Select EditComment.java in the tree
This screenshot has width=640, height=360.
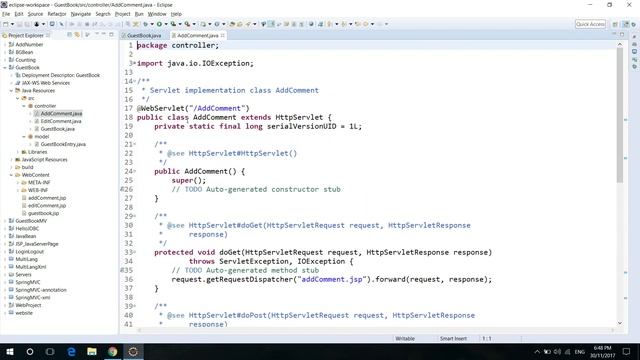coord(61,121)
